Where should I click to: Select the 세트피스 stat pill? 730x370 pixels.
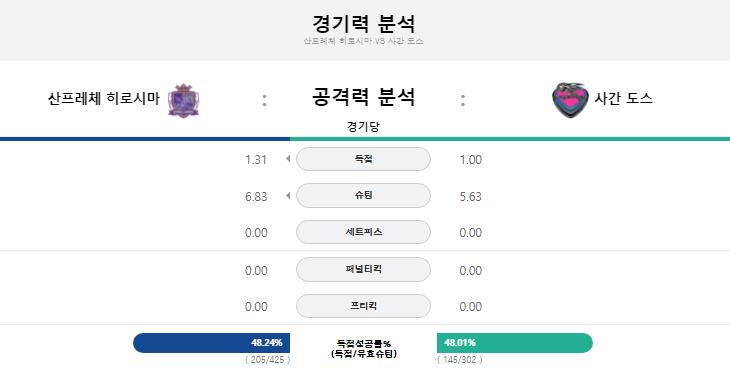coord(363,232)
